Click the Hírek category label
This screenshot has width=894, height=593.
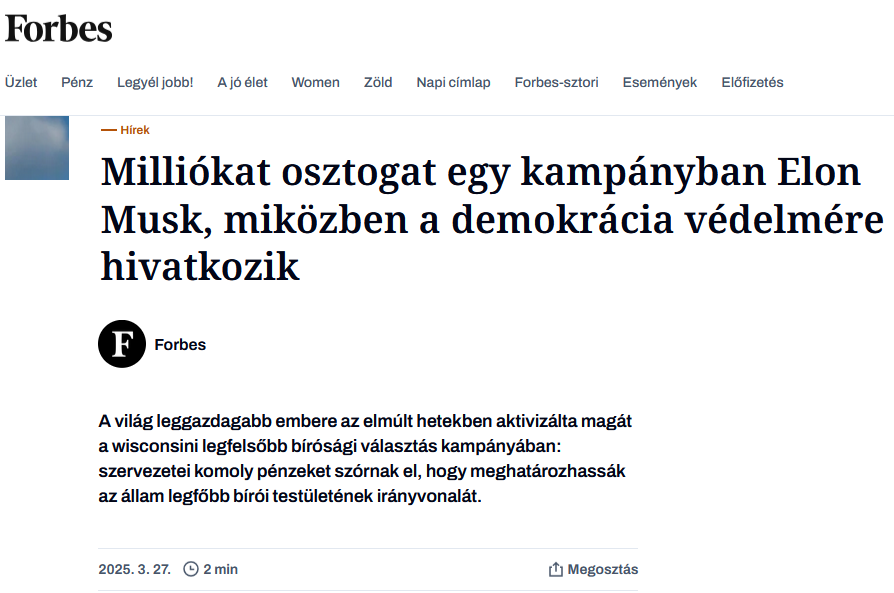(x=134, y=130)
